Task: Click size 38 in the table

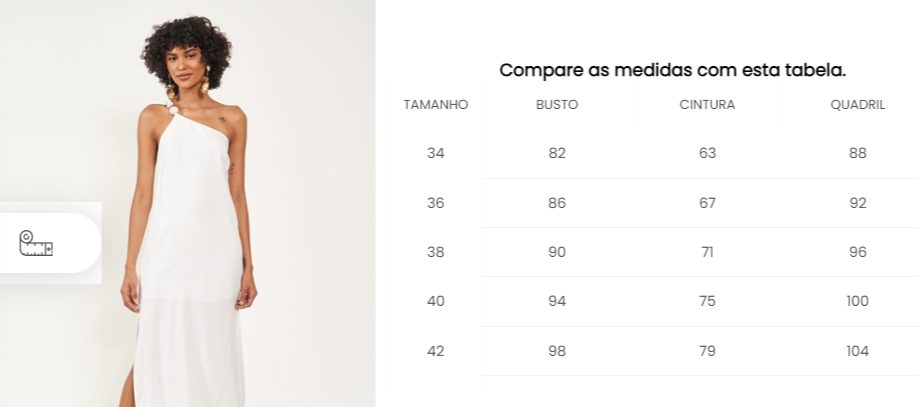Action: pyautogui.click(x=435, y=252)
